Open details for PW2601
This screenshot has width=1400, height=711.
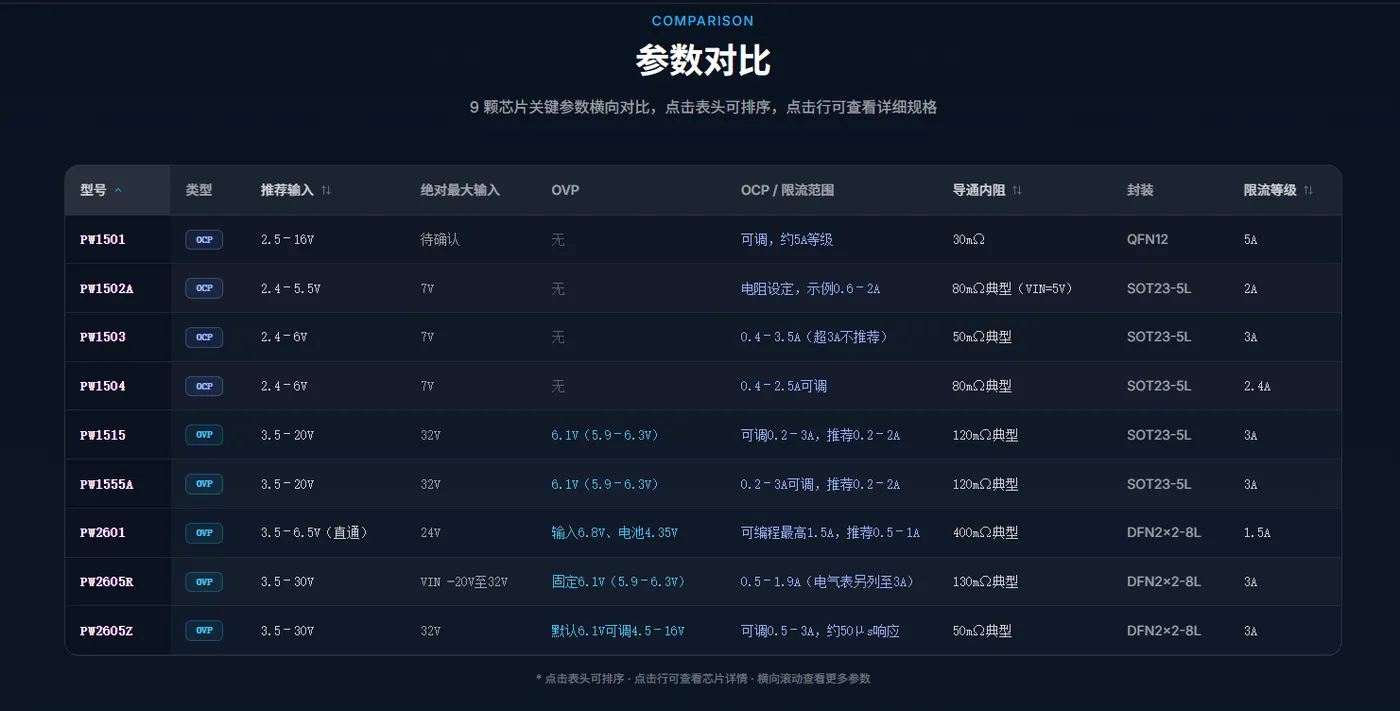[703, 533]
